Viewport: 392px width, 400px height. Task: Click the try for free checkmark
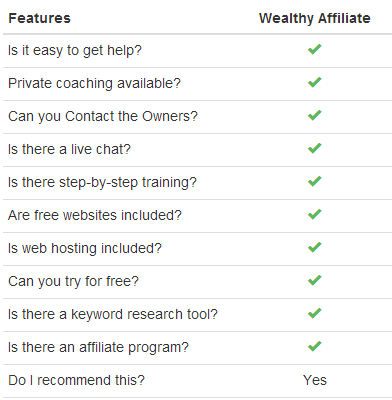[x=315, y=280]
